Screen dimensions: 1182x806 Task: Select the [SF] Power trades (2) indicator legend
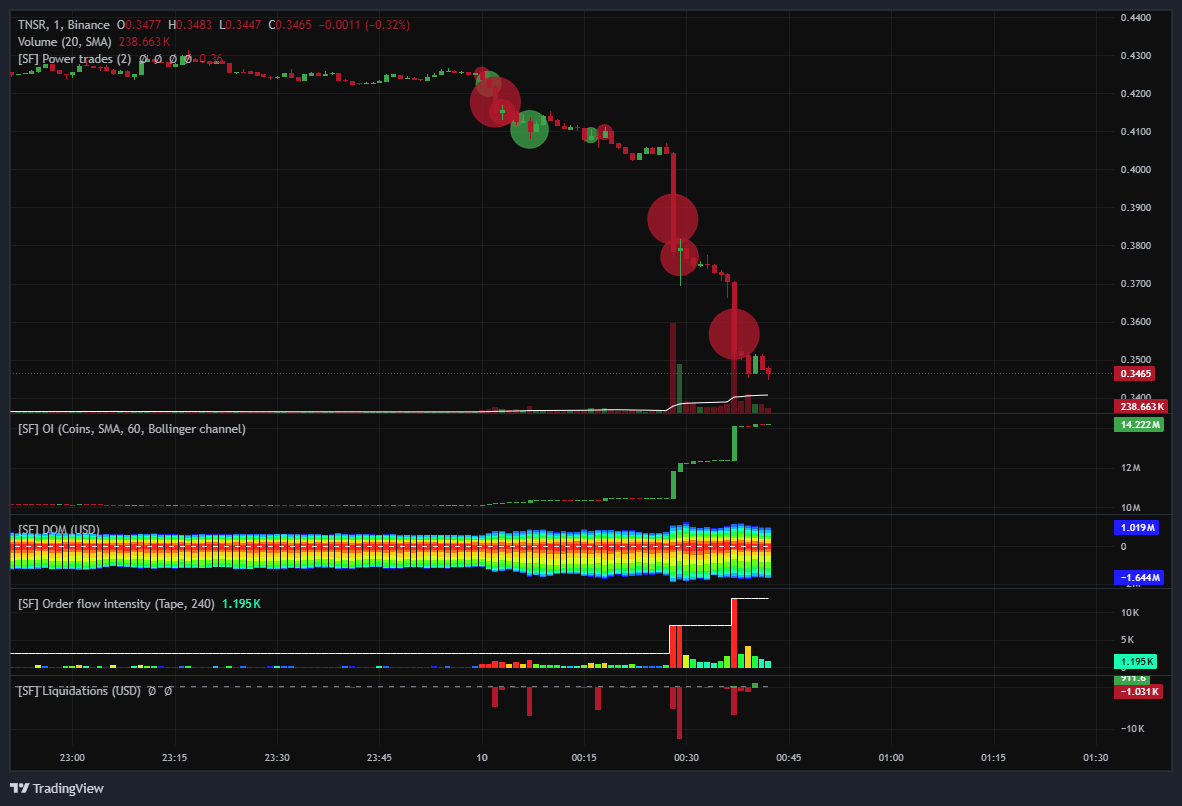(x=75, y=59)
